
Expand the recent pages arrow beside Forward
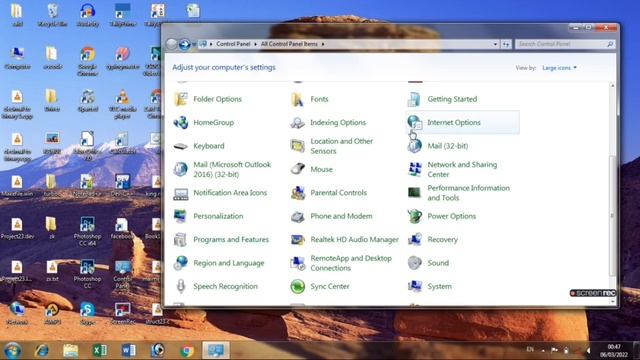point(194,44)
